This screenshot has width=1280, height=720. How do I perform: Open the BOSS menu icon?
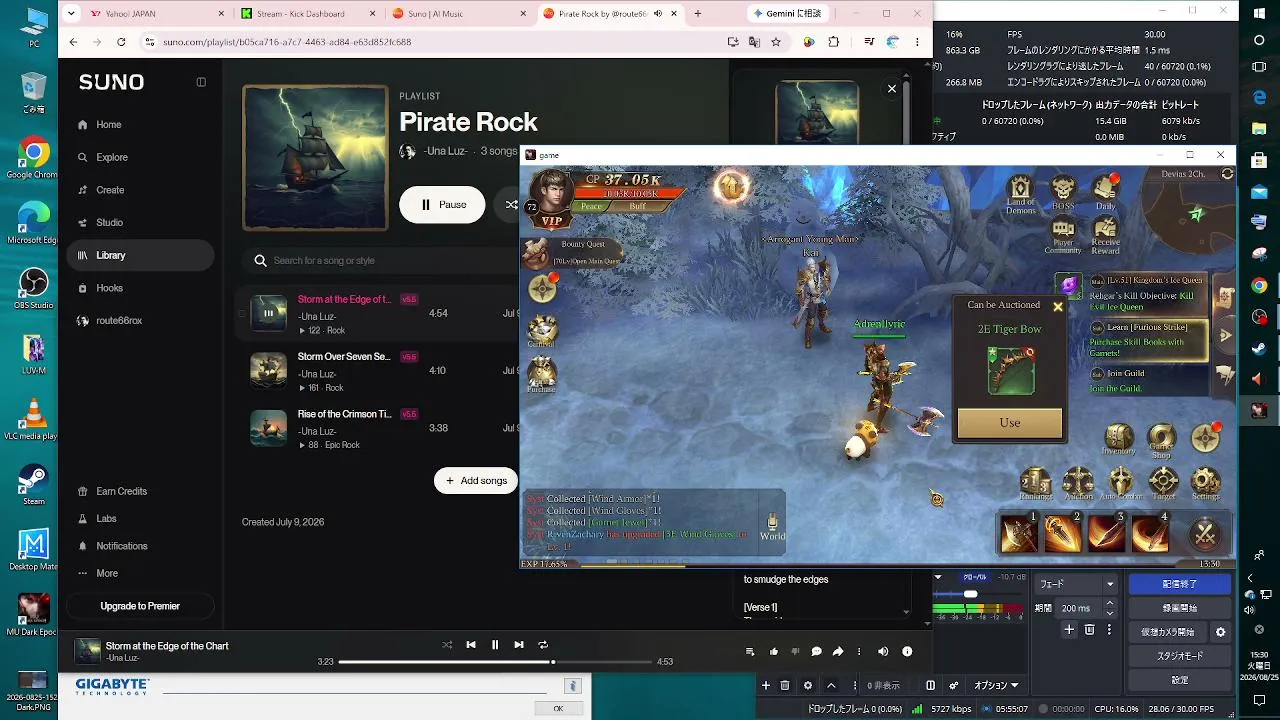[x=1063, y=192]
